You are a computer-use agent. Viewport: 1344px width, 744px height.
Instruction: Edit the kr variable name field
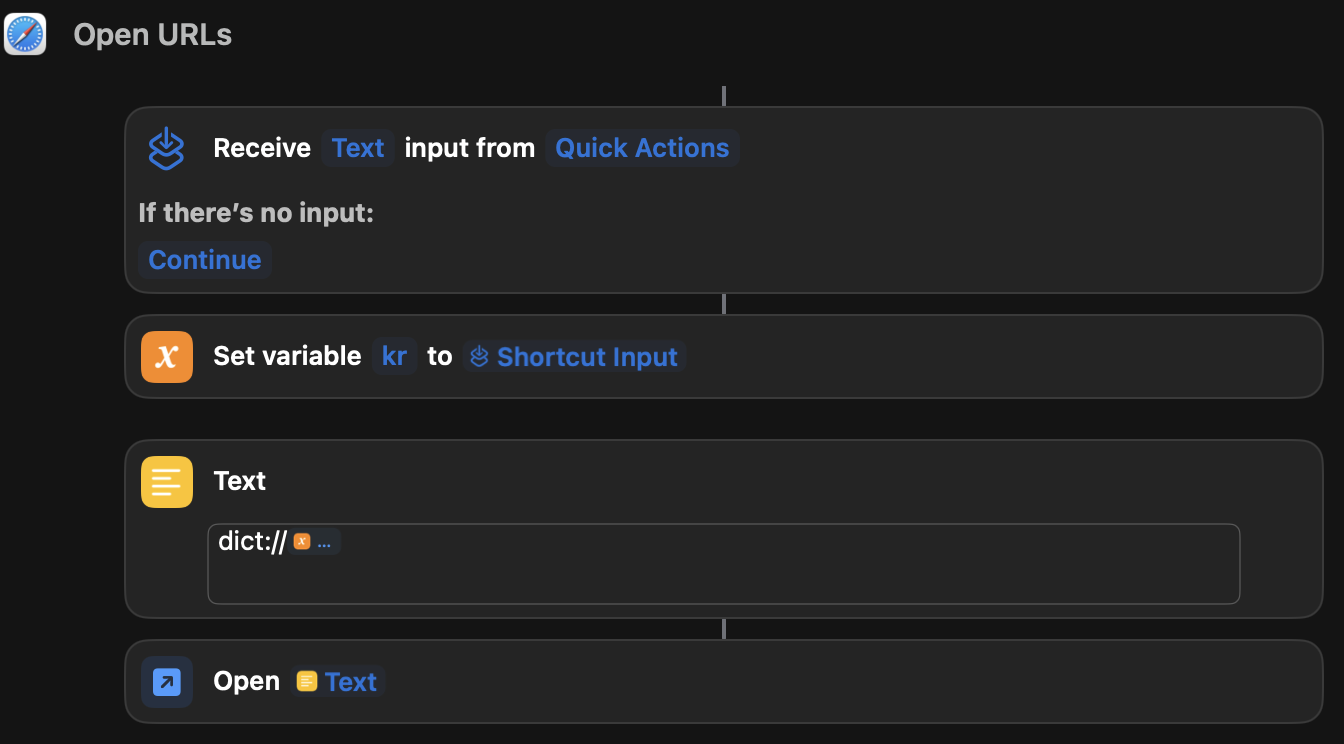[394, 357]
